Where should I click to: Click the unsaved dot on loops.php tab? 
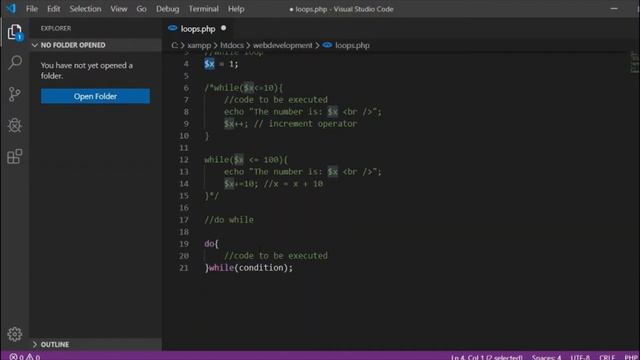pyautogui.click(x=223, y=28)
